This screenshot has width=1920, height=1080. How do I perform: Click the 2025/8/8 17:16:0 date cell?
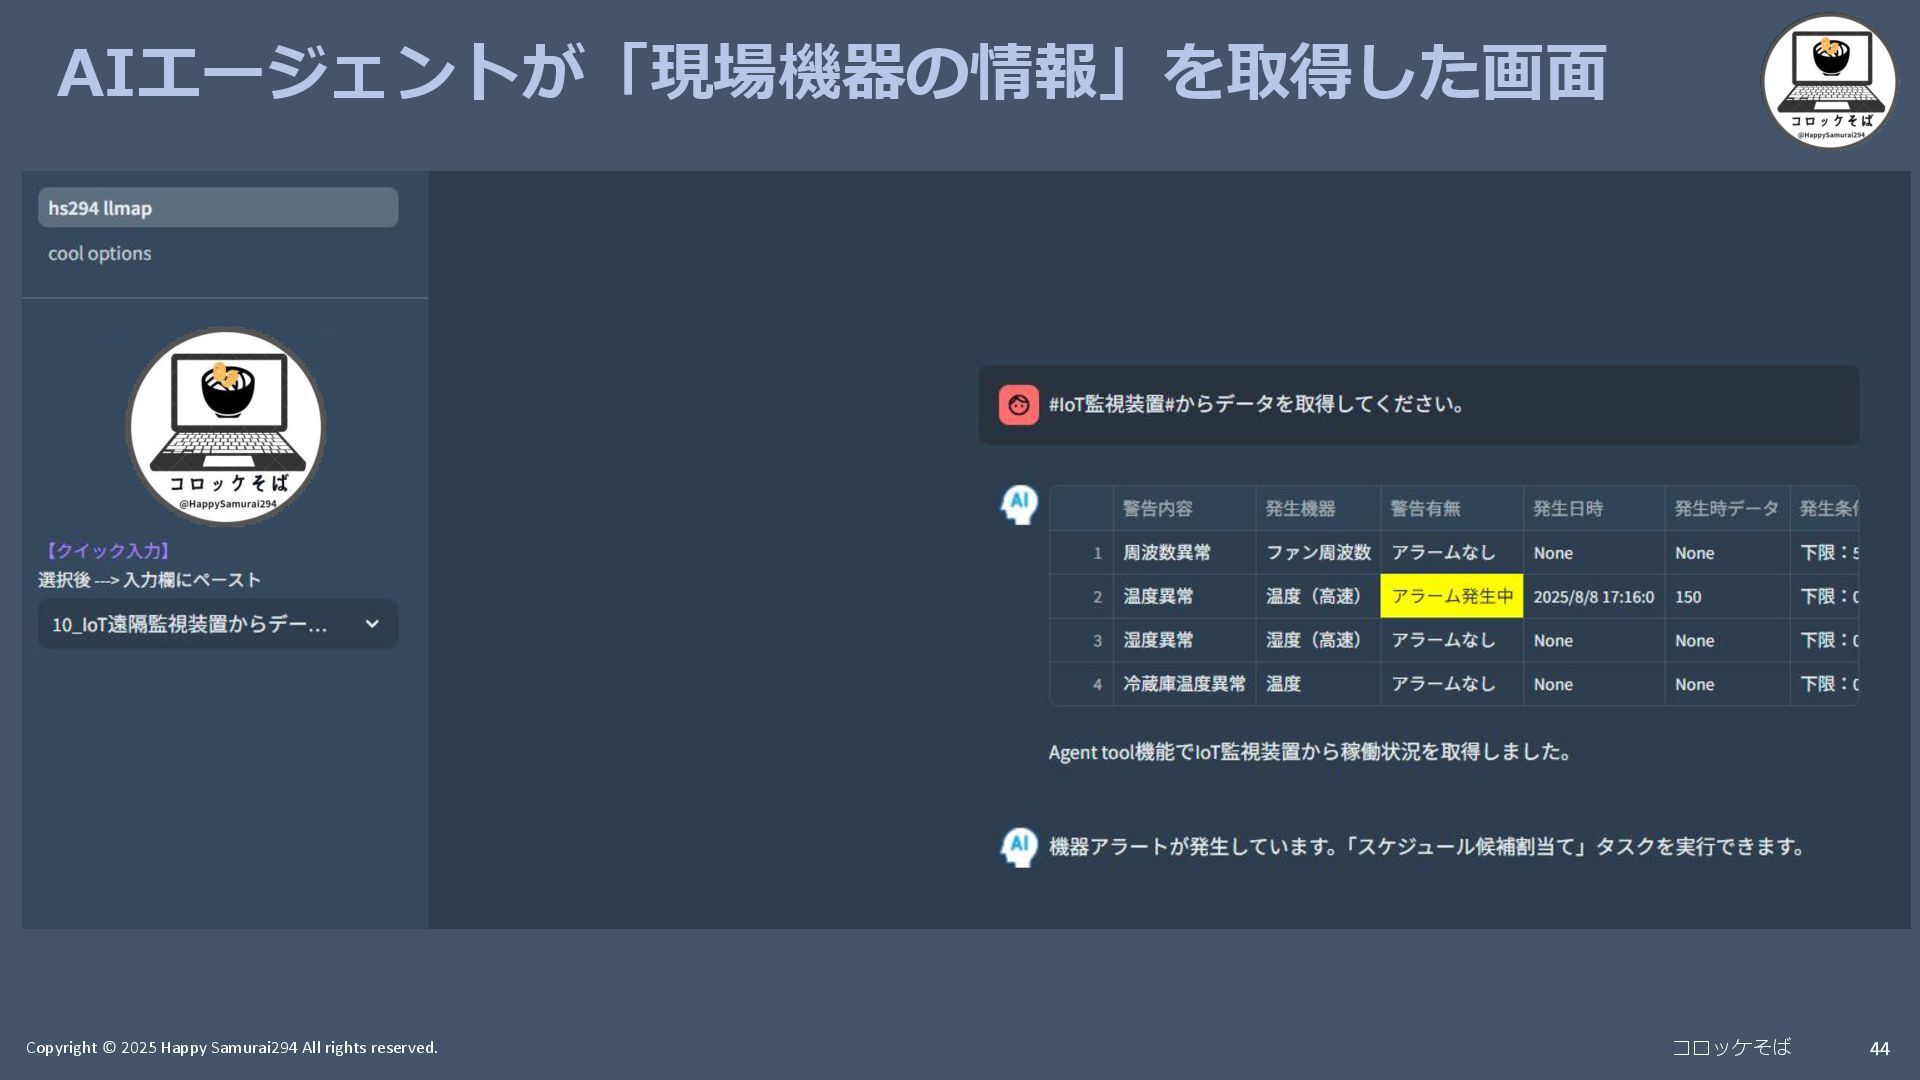coord(1593,597)
